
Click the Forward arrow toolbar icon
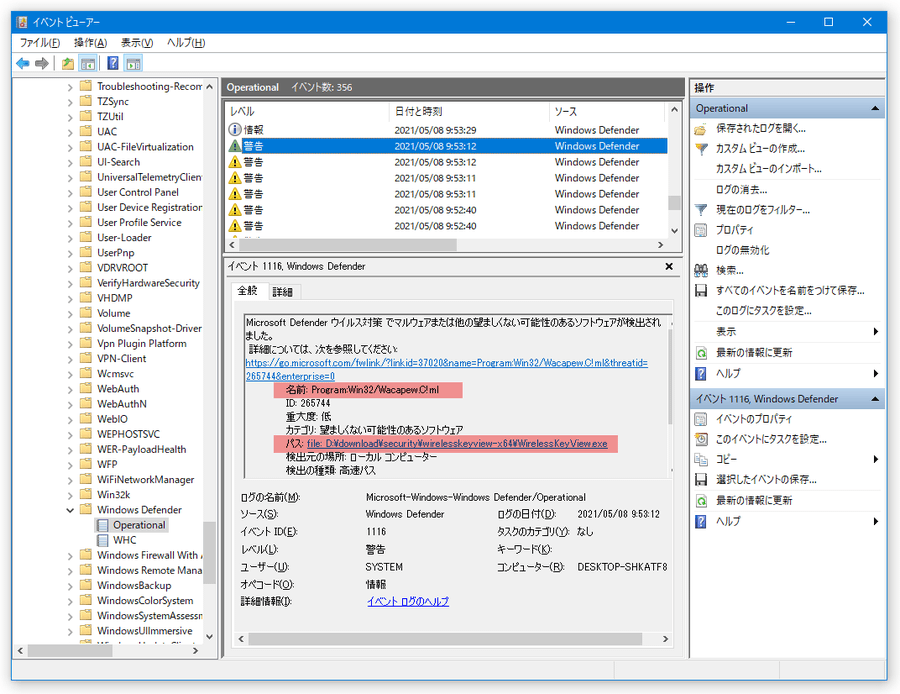click(41, 63)
